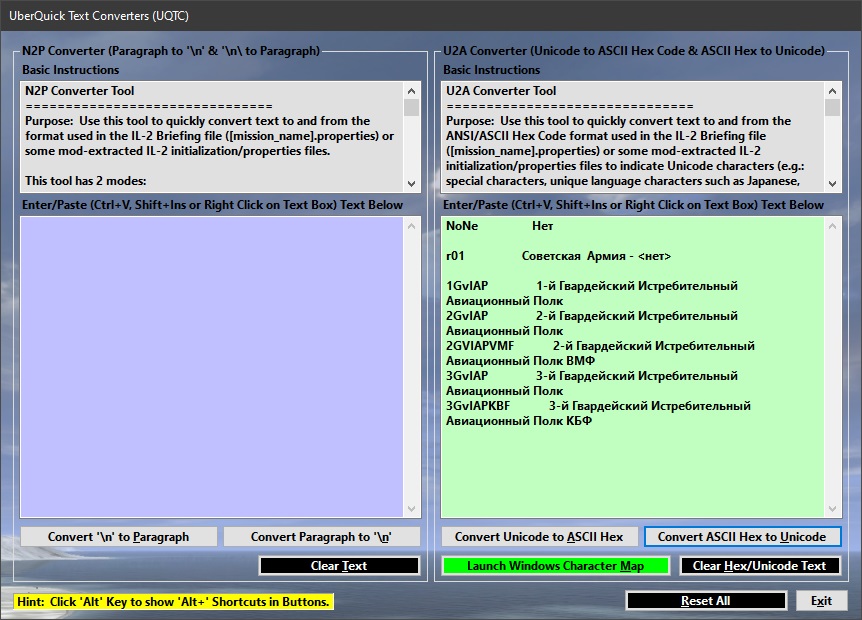Click down arrow of purple text box scrollbar
The width and height of the screenshot is (862, 620).
click(411, 509)
